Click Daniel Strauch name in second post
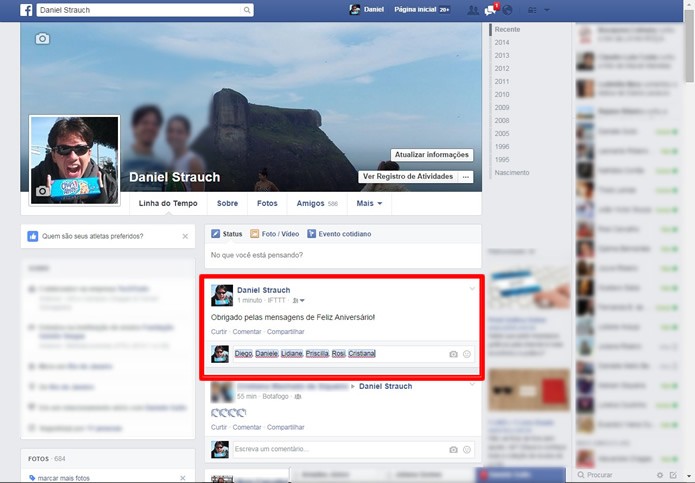Image resolution: width=695 pixels, height=483 pixels. coord(385,386)
